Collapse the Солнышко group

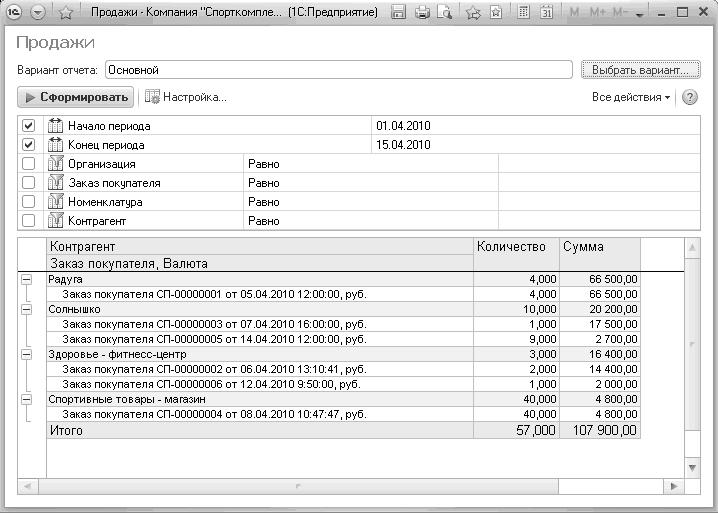tap(27, 309)
